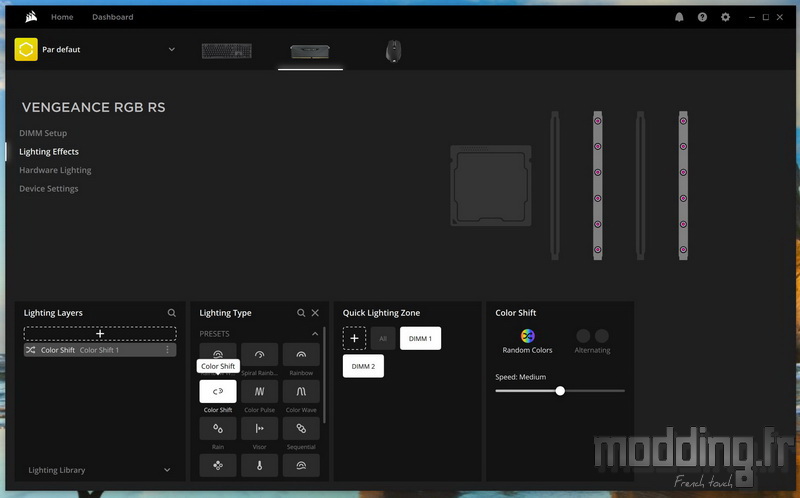Toggle the DIMM 1 zone
Viewport: 800px width, 498px height.
420,338
